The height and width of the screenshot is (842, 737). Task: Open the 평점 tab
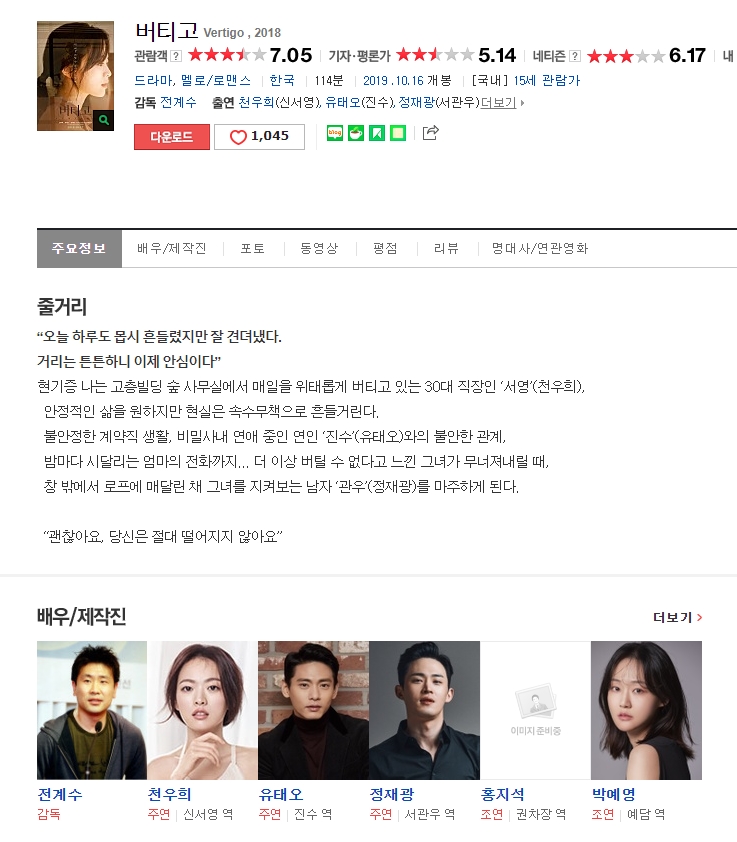385,249
